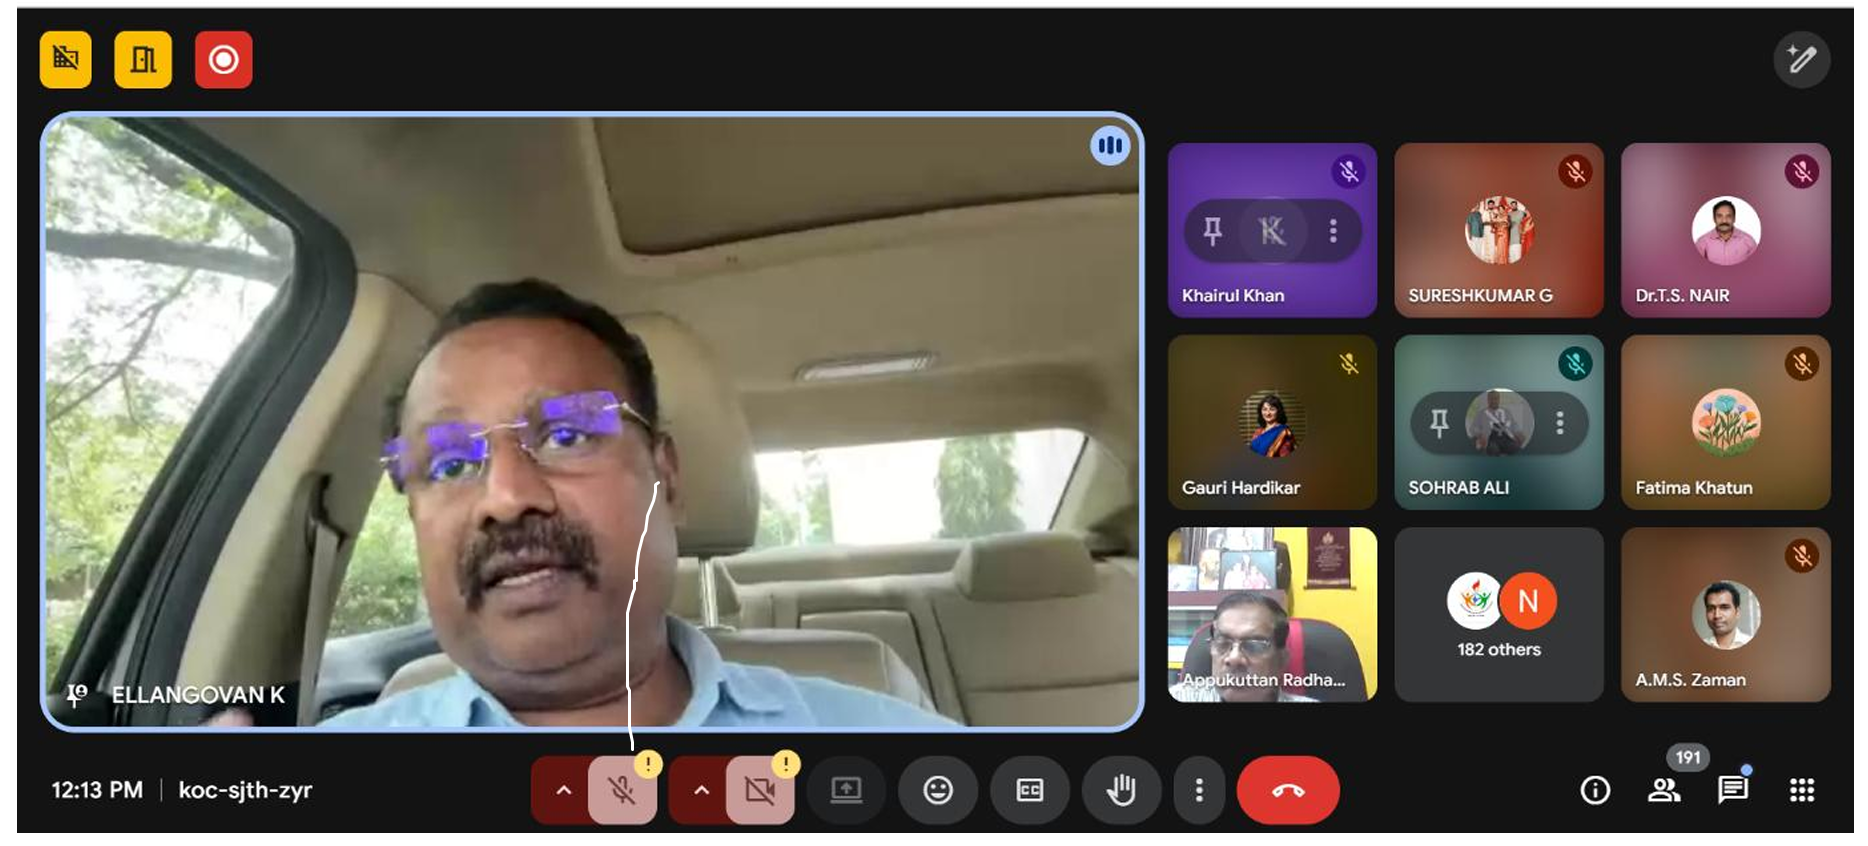Show the people list with 191 participants
The width and height of the screenshot is (1868, 846).
click(x=1664, y=791)
